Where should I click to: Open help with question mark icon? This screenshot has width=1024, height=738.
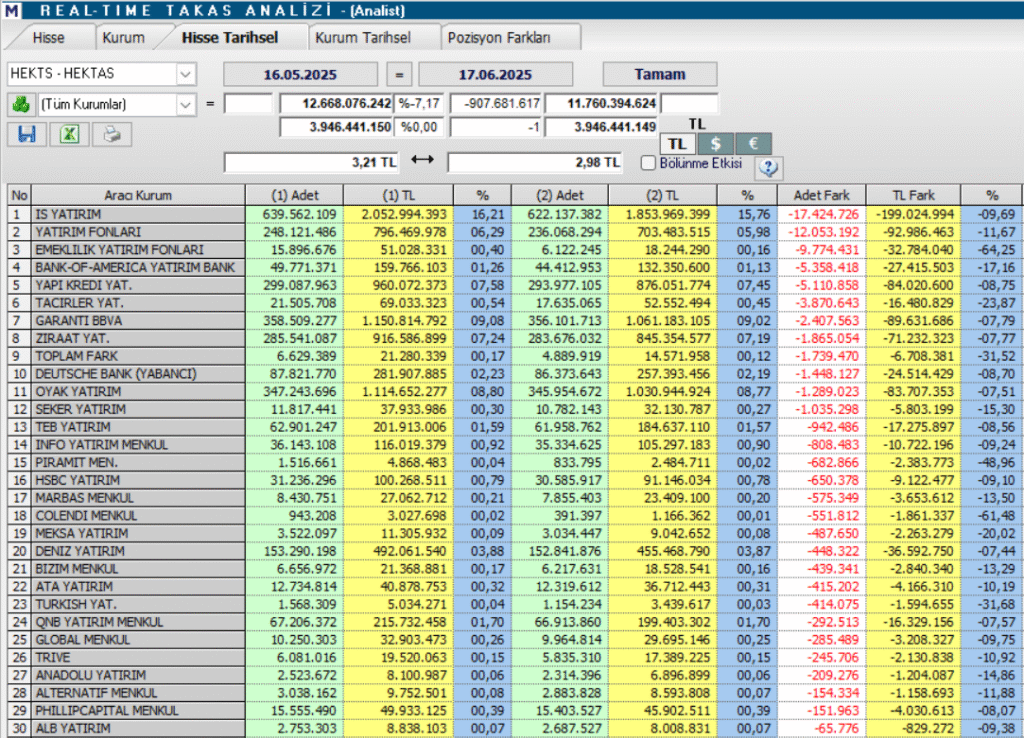(769, 168)
